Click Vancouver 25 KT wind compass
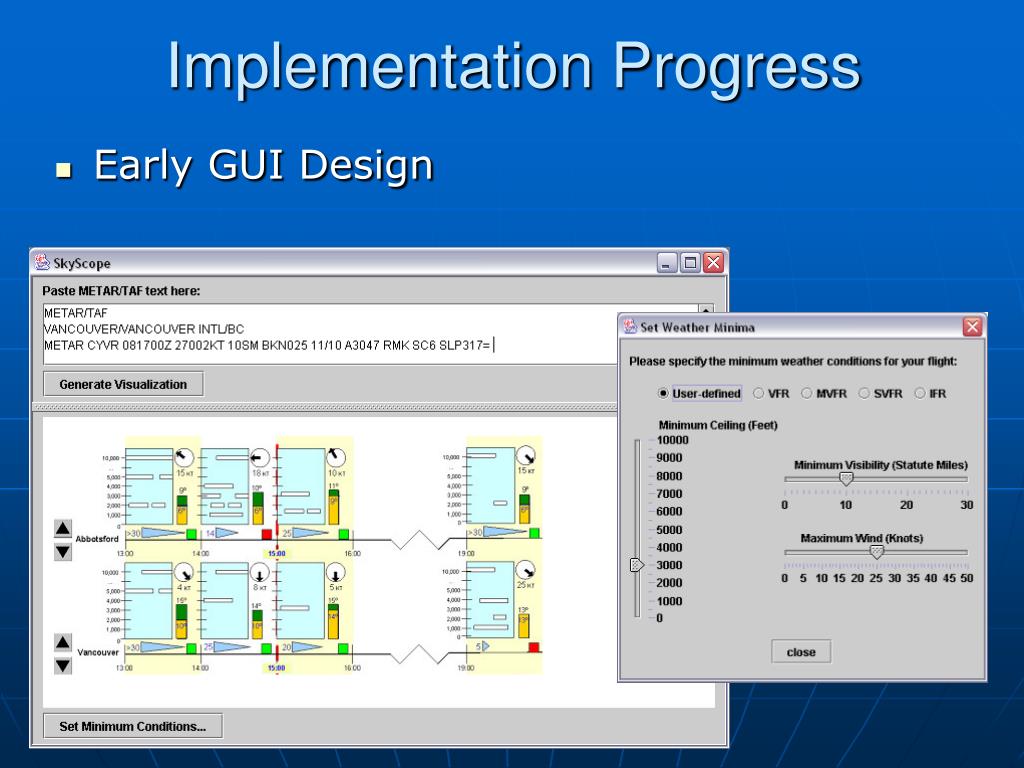Screen dimensions: 1024x768 pyautogui.click(x=526, y=570)
